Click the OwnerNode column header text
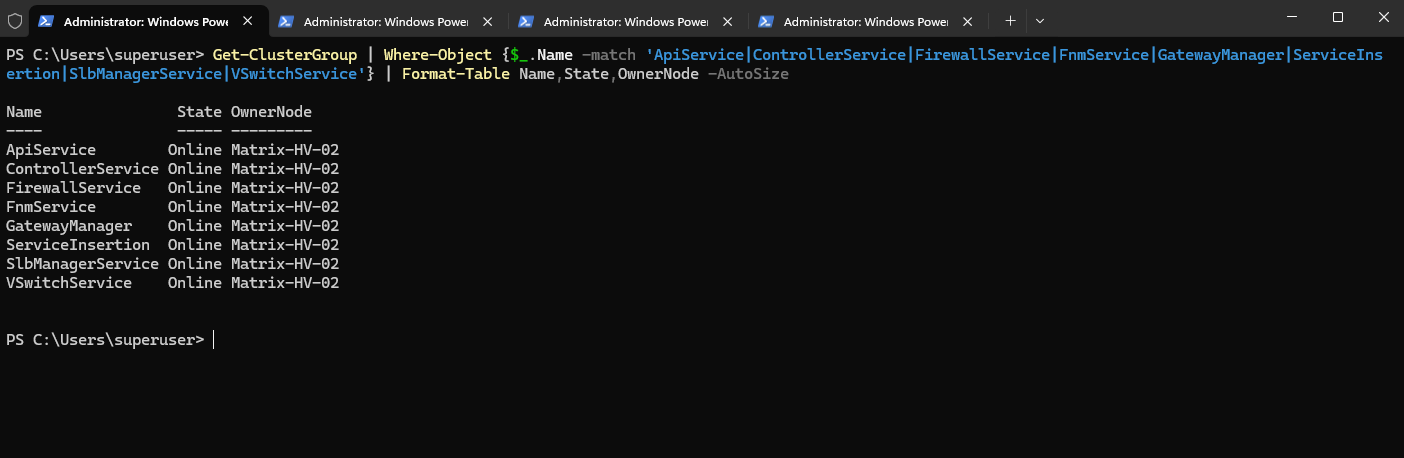Viewport: 1404px width, 458px height. click(272, 112)
